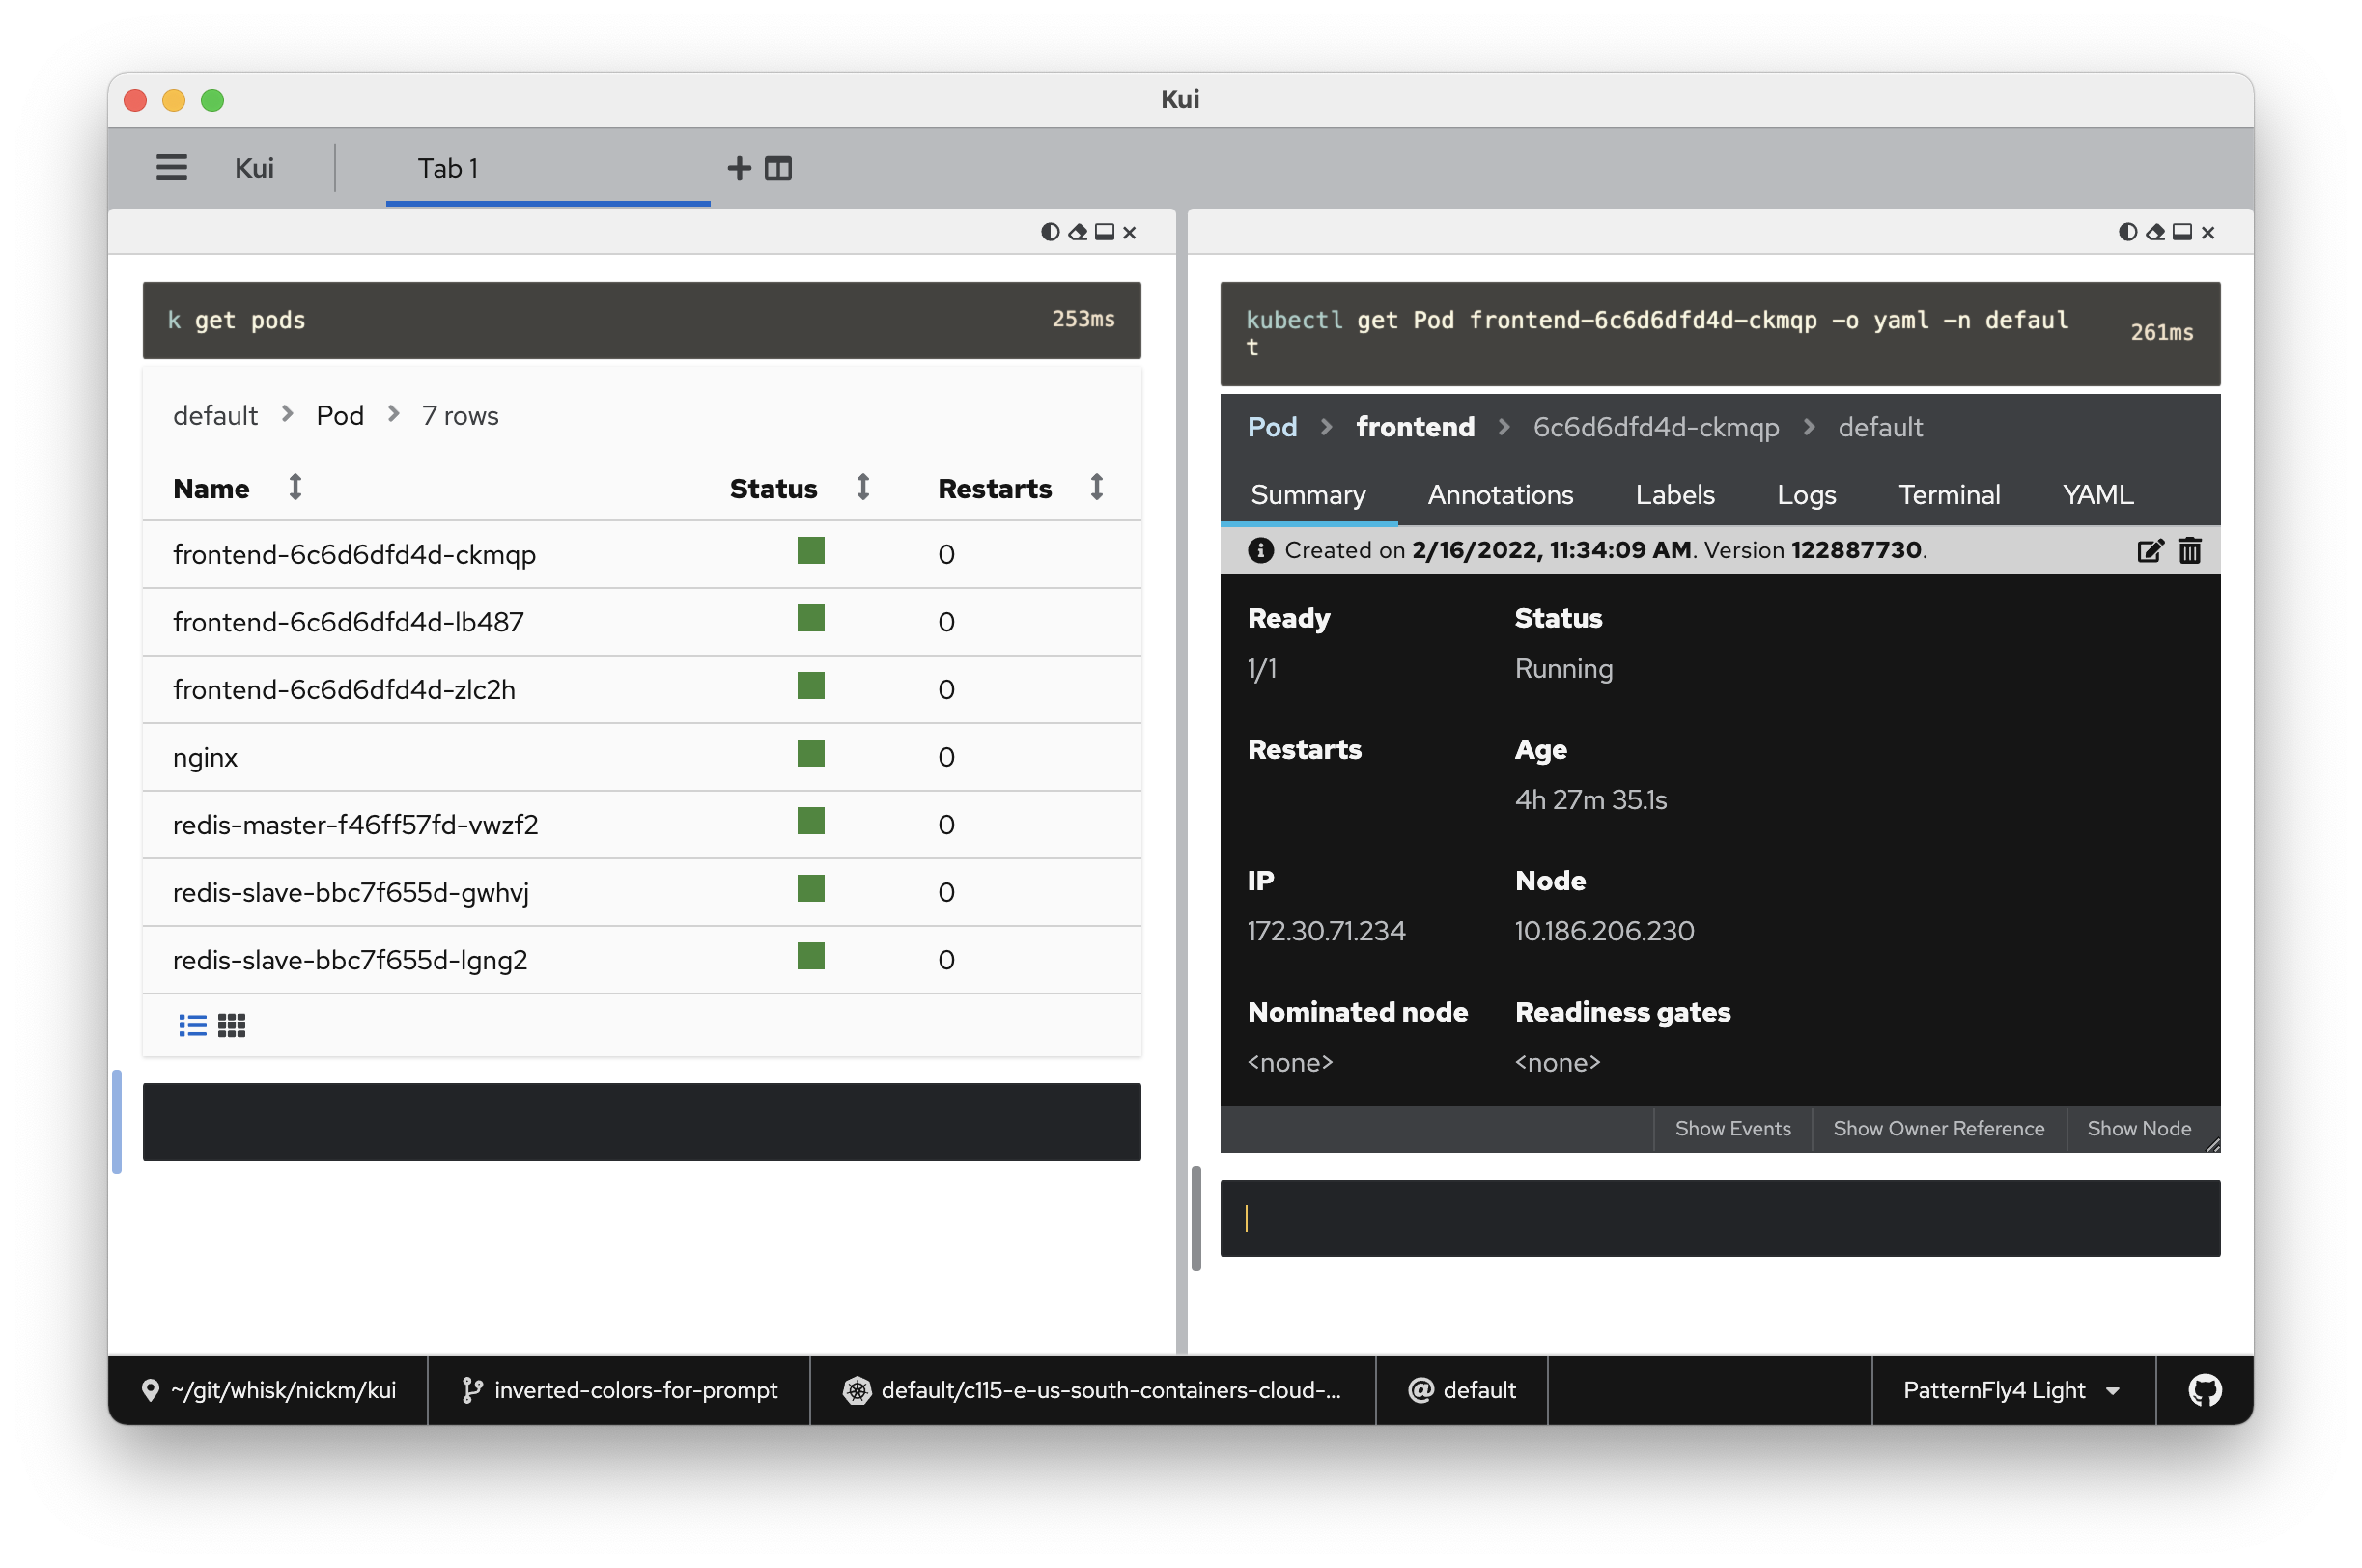Click the split screen icon
2362x1568 pixels.
tap(778, 167)
